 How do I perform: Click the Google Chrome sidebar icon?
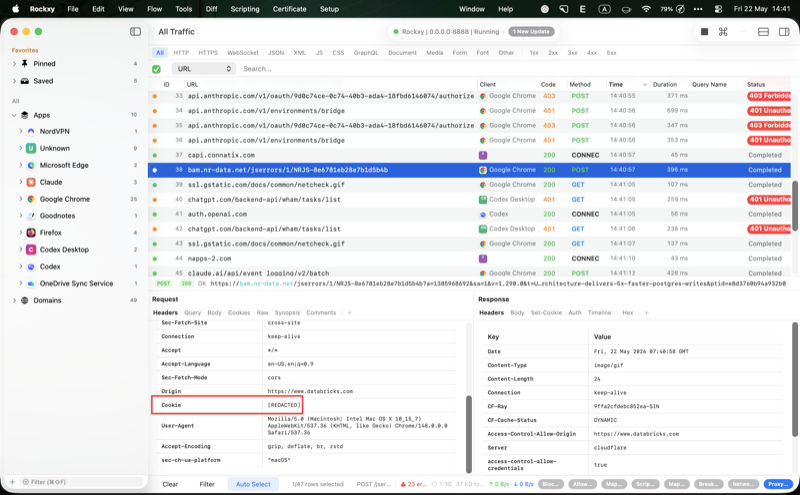31,199
